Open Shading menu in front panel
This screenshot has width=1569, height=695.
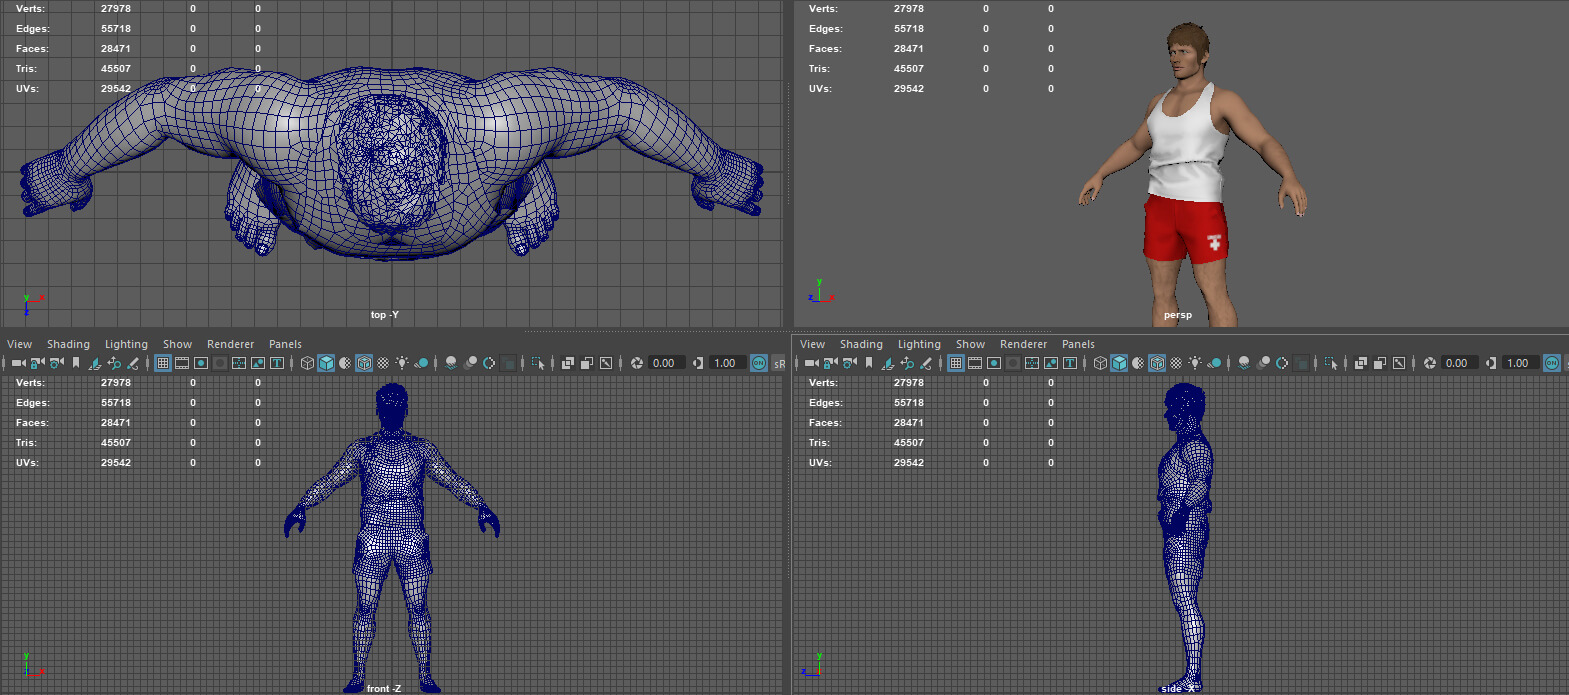[x=68, y=344]
